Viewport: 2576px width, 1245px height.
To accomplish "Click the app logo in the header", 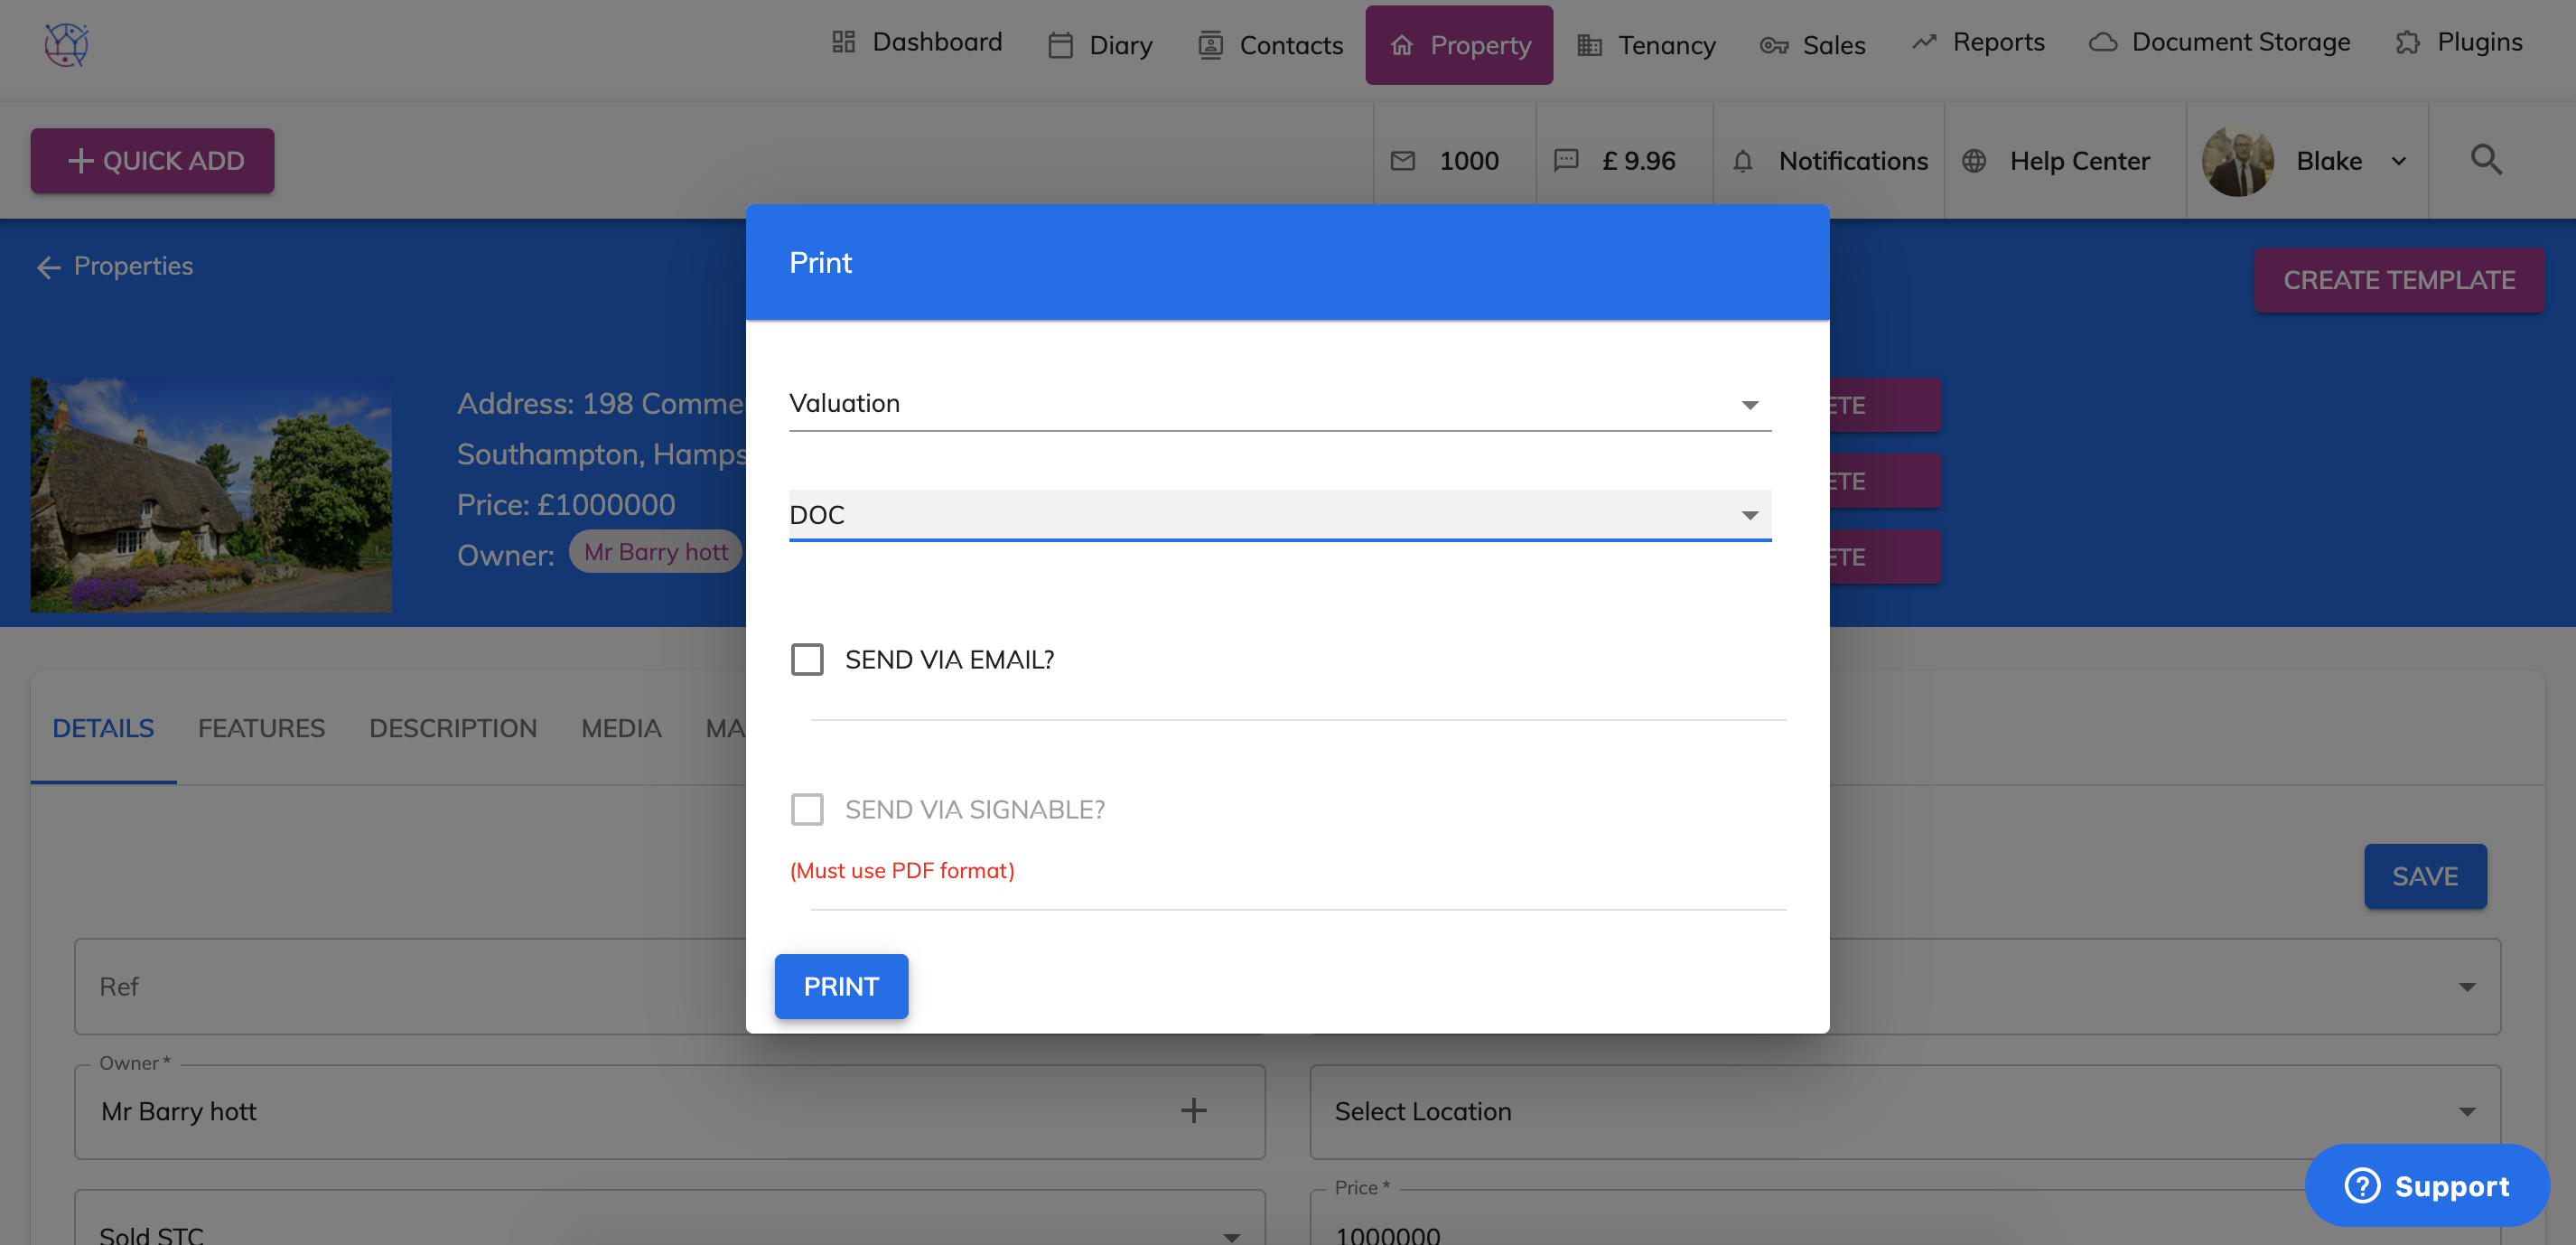I will 66,44.
